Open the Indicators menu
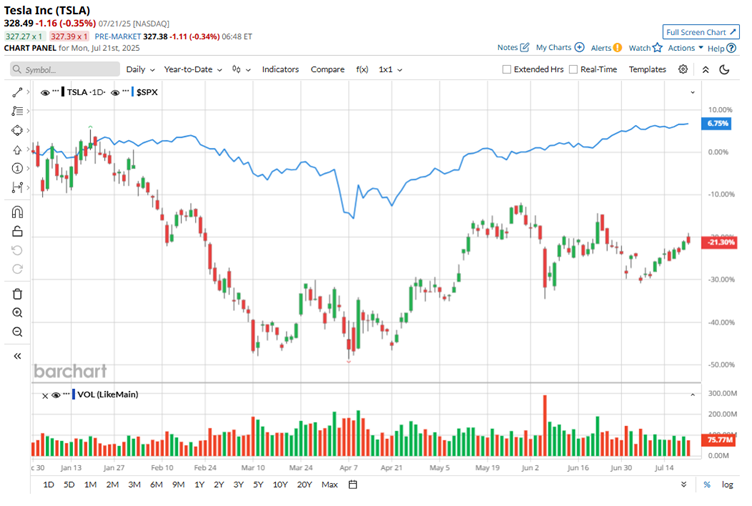752x506 pixels. tap(280, 70)
